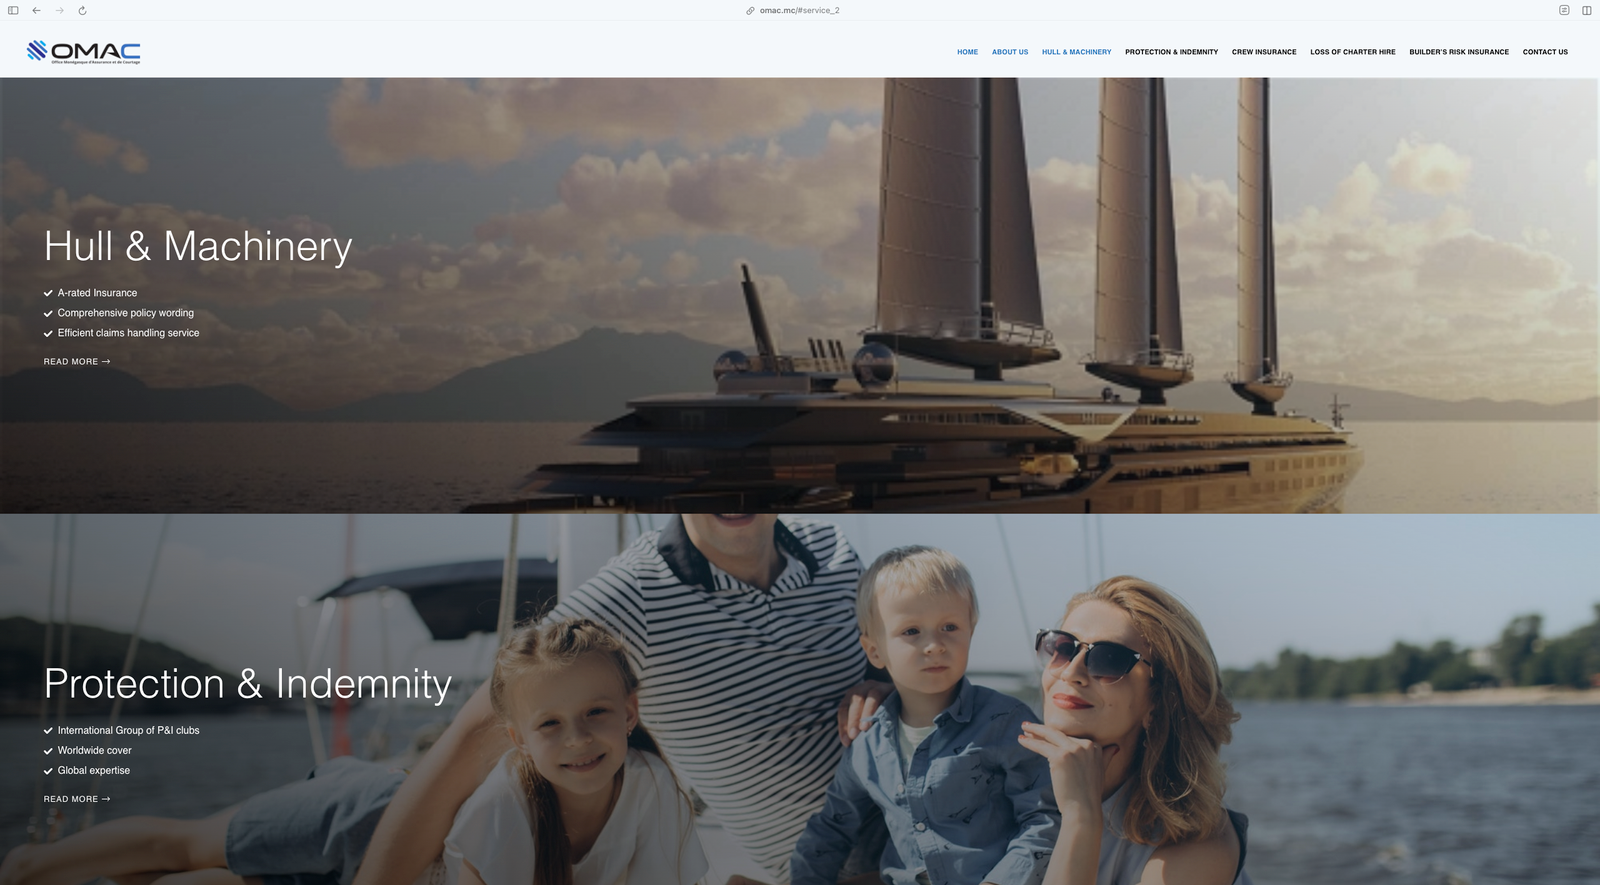
Task: Click the link icon beside the URL
Action: click(x=750, y=10)
